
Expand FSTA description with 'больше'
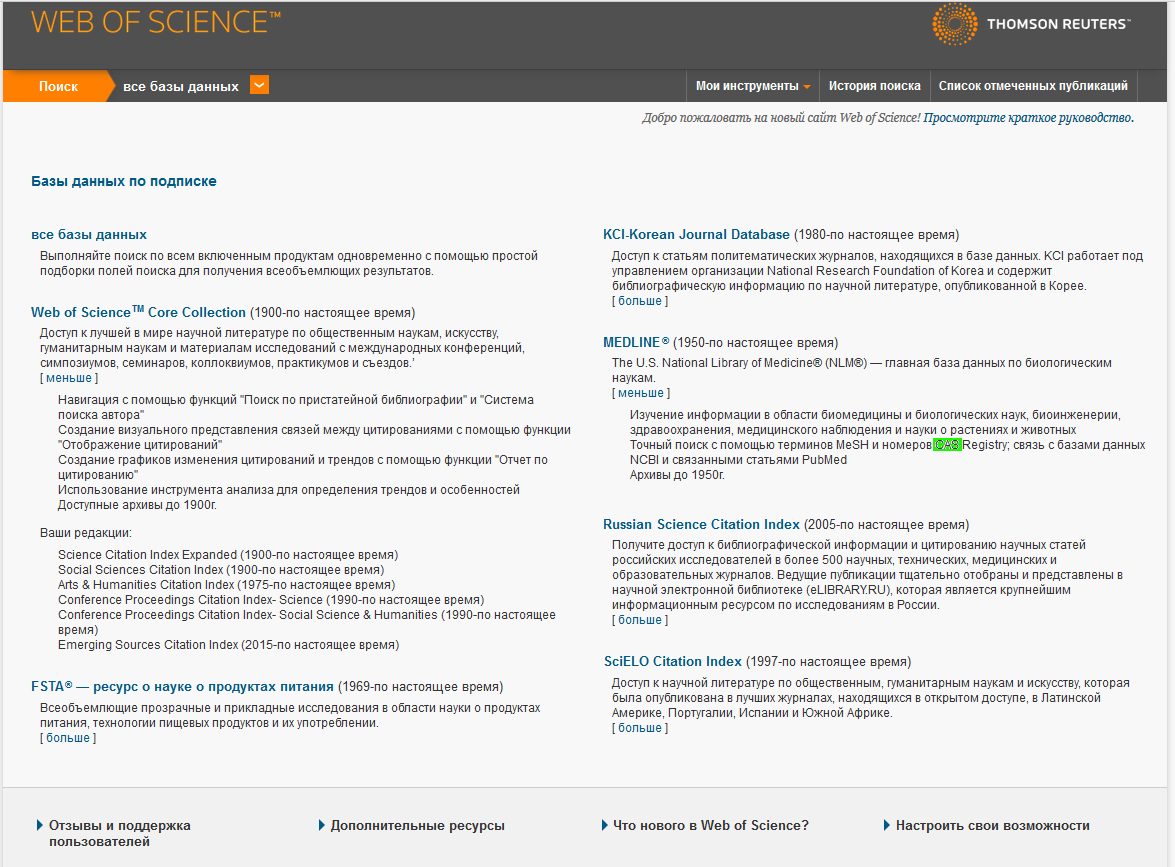pyautogui.click(x=68, y=738)
